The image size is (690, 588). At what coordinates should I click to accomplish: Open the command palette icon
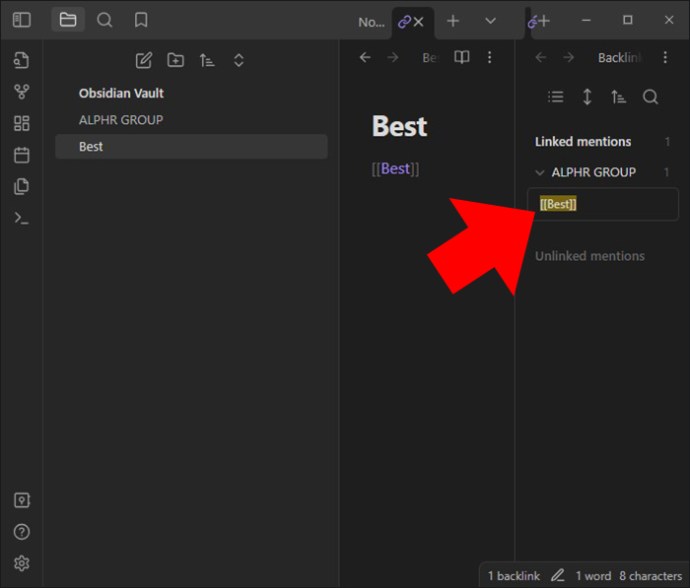(x=22, y=218)
